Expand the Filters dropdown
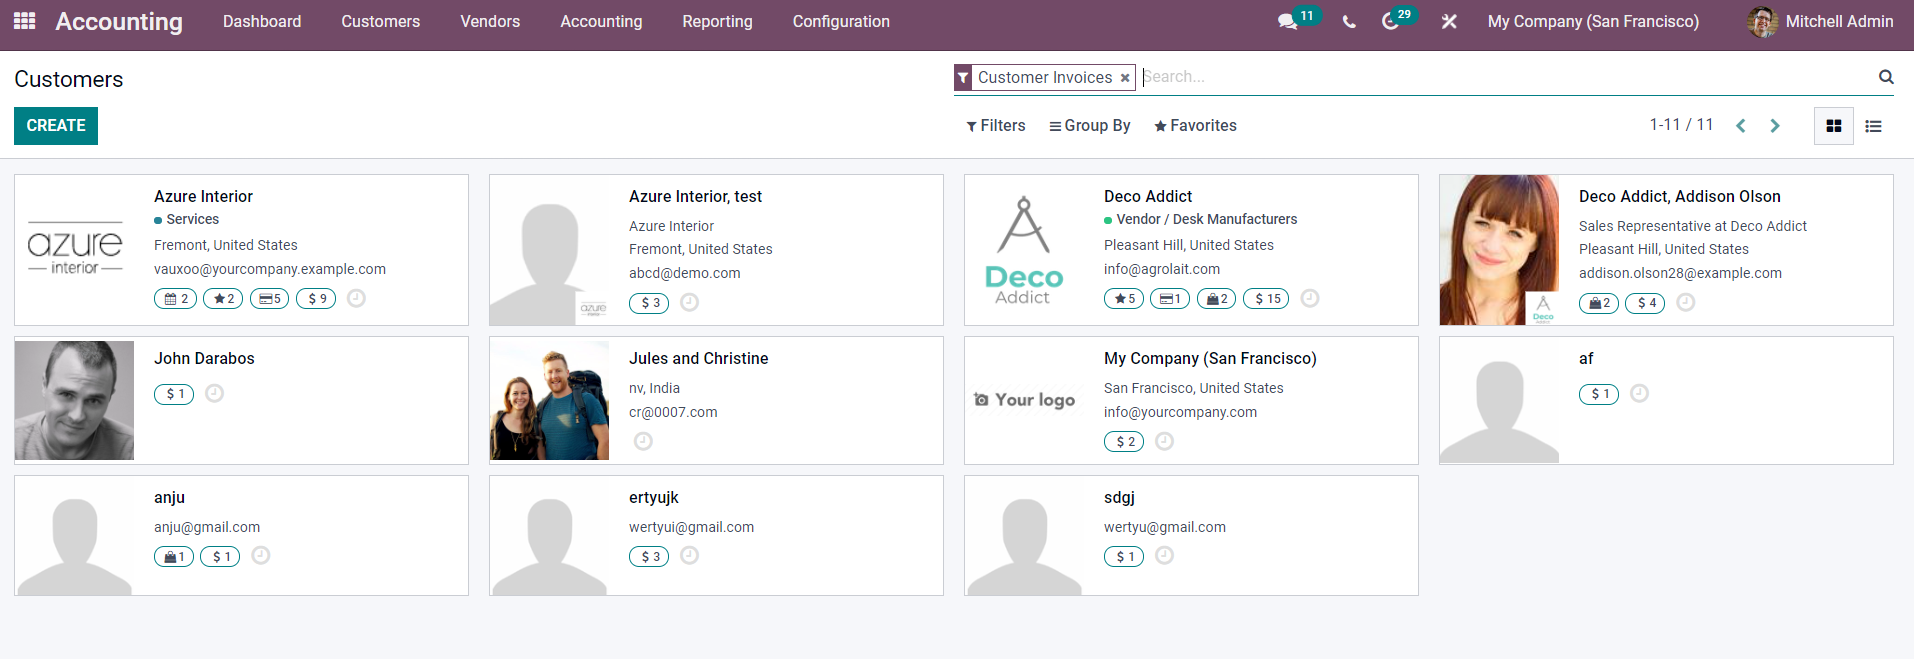 point(996,126)
